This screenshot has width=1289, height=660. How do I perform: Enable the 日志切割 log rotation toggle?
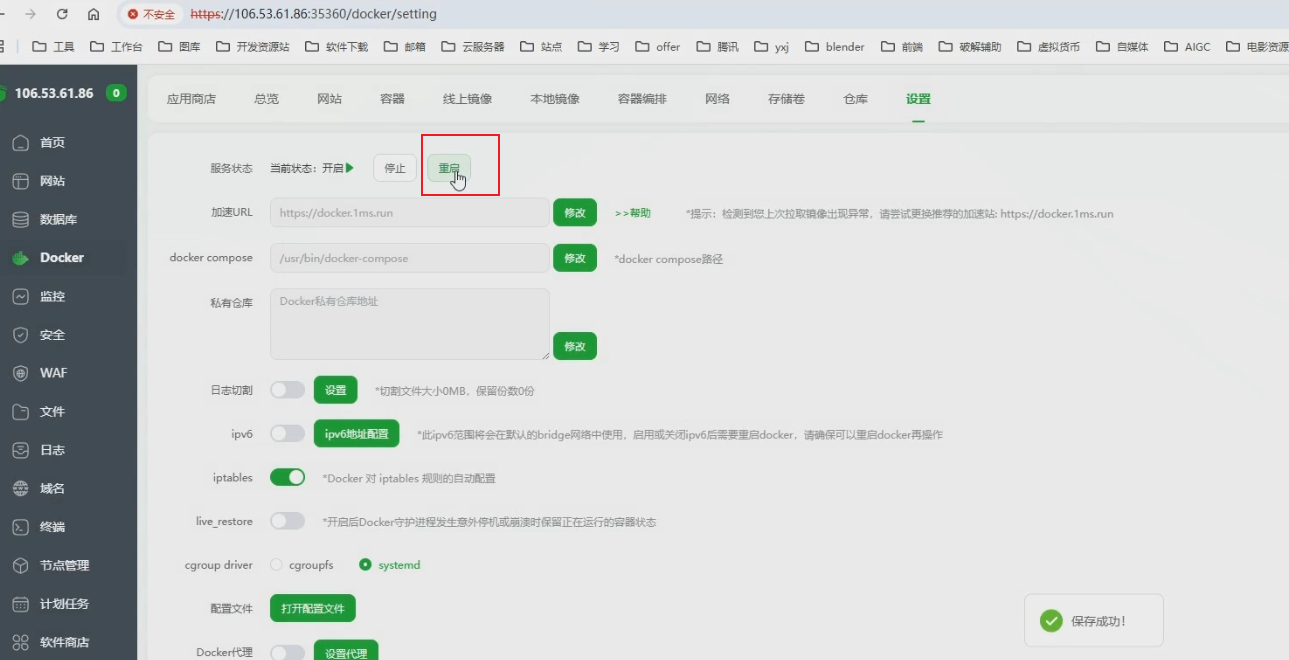point(287,390)
